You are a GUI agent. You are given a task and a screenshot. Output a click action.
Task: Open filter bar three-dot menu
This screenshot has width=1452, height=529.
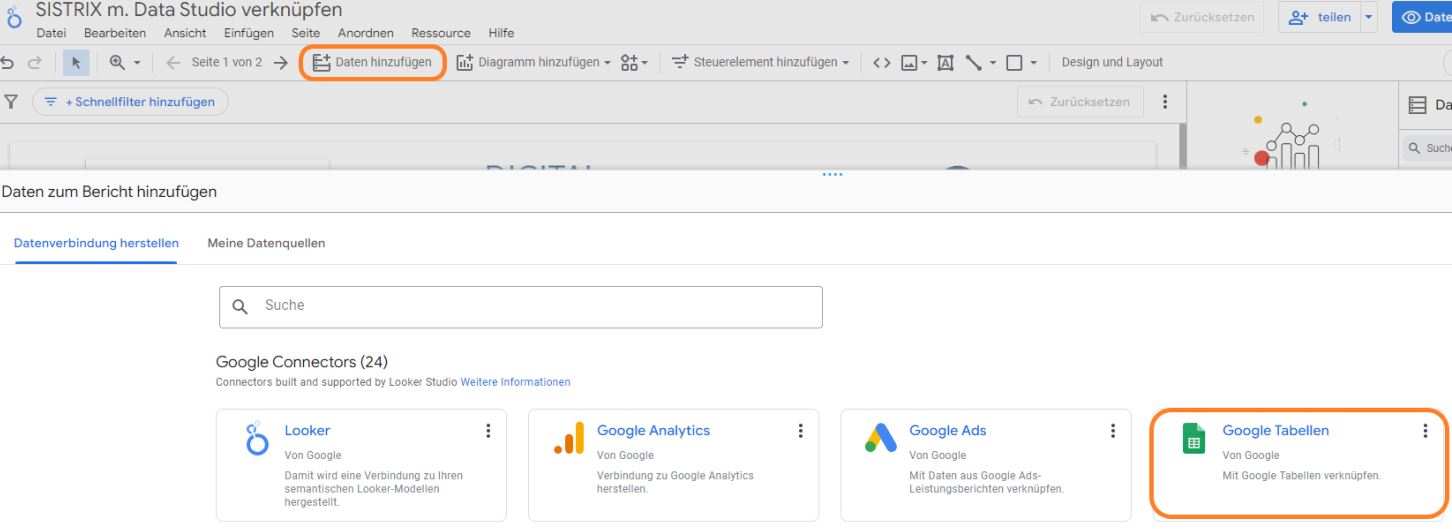click(1164, 102)
